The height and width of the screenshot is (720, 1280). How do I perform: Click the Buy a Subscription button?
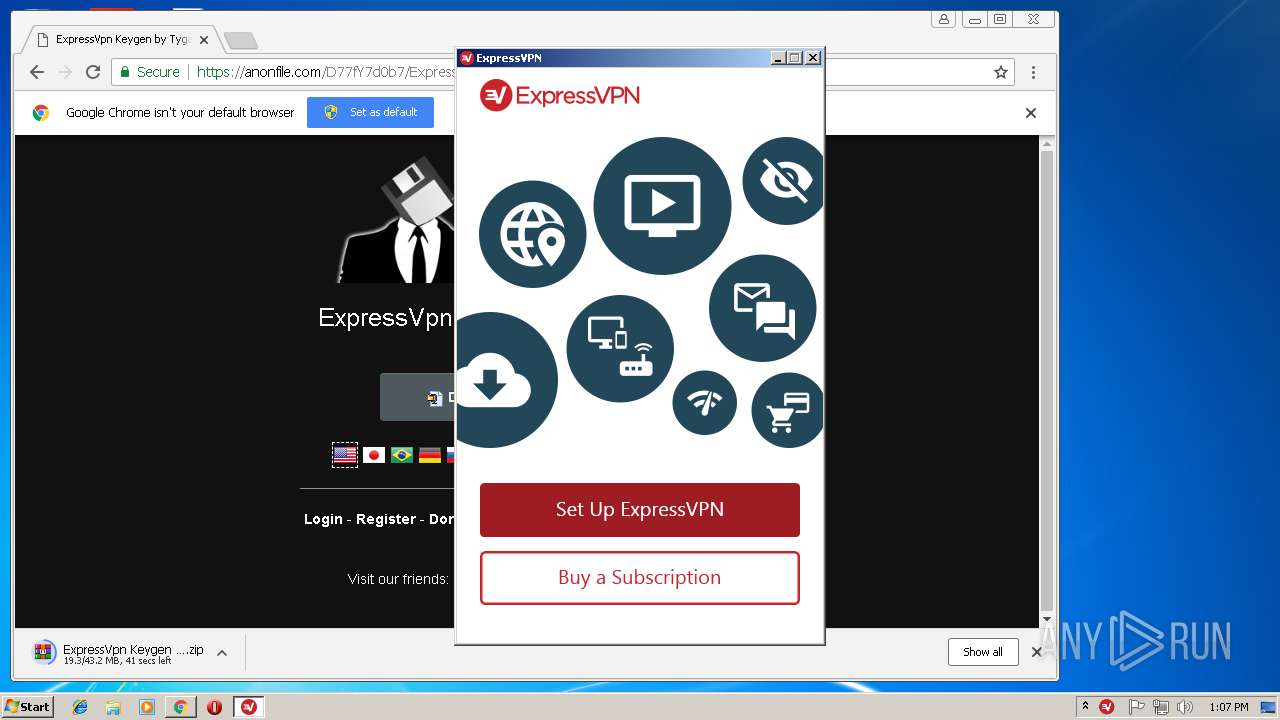point(640,578)
